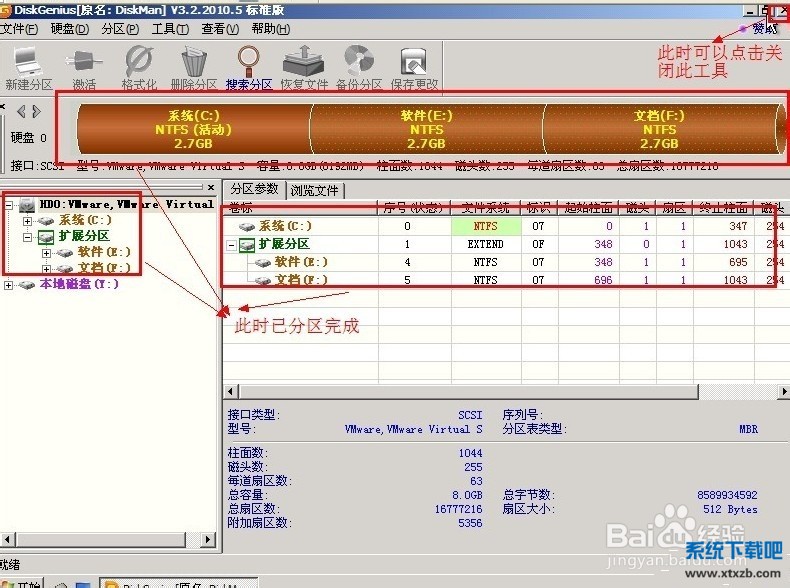Click the 恢复文件 (Recover Files) toolbar icon
Image resolution: width=790 pixels, height=588 pixels.
[x=303, y=62]
